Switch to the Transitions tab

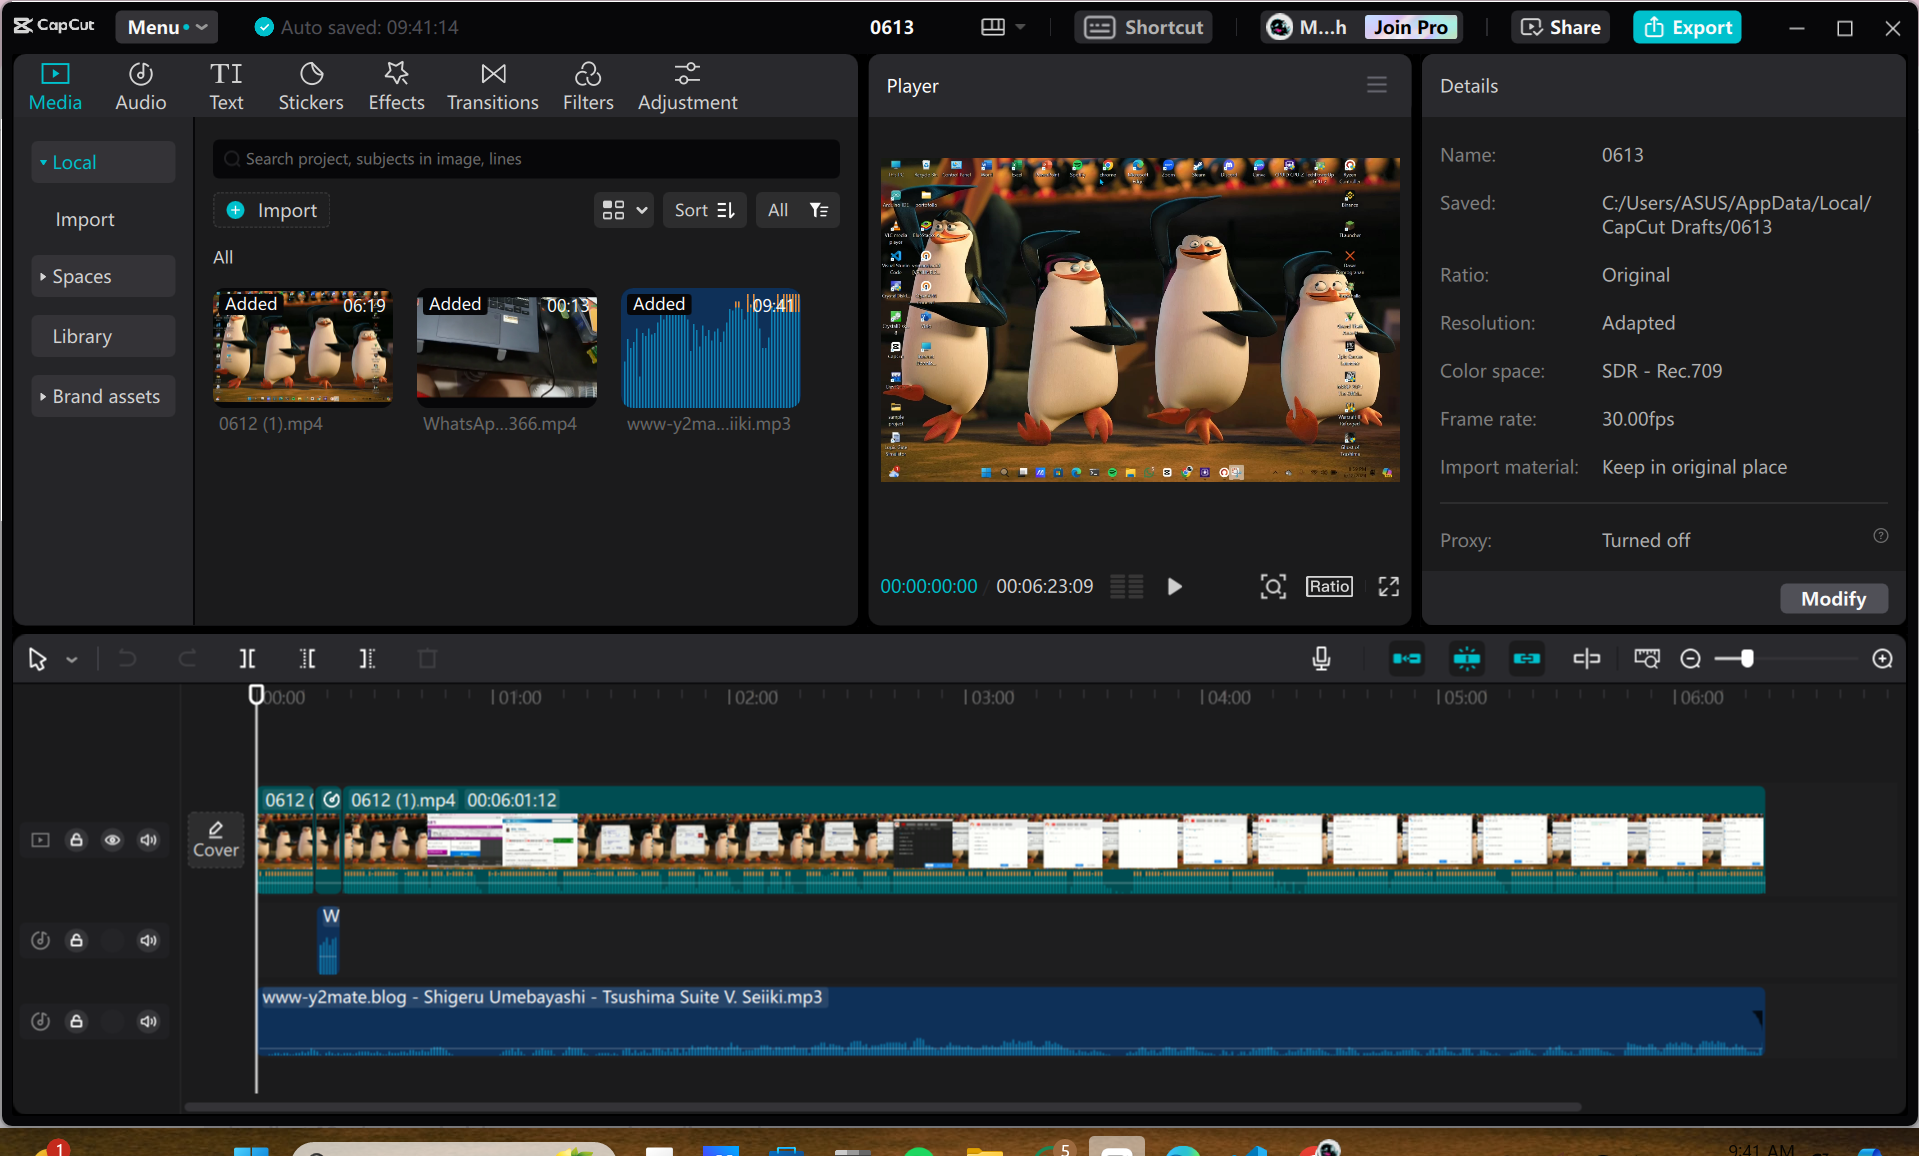point(492,85)
